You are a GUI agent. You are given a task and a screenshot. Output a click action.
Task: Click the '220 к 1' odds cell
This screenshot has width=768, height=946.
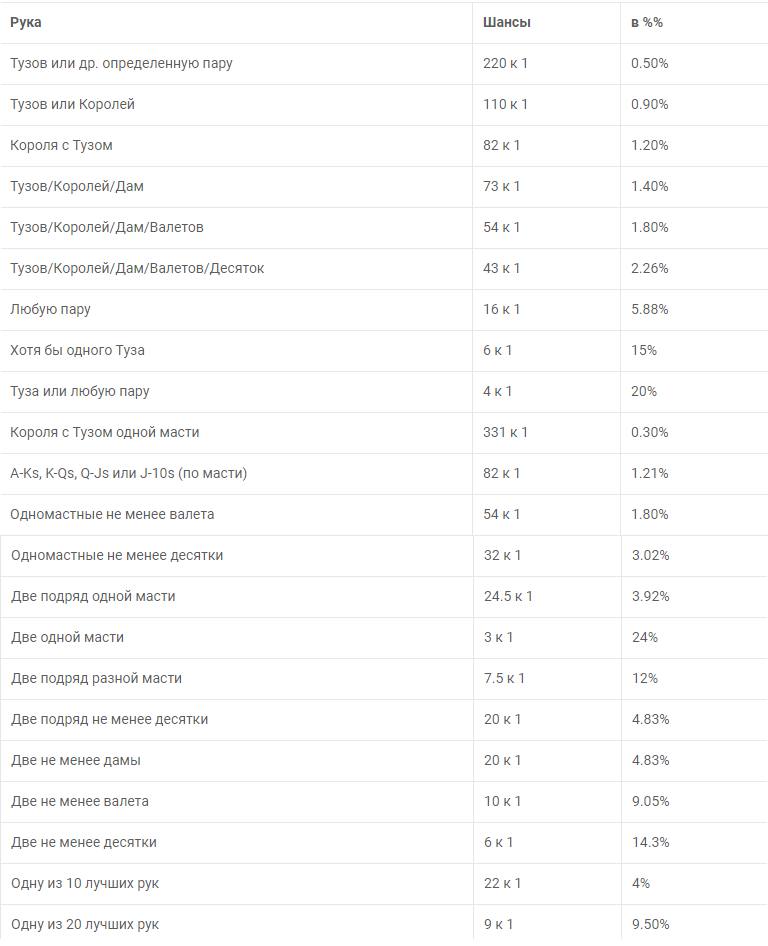click(505, 63)
